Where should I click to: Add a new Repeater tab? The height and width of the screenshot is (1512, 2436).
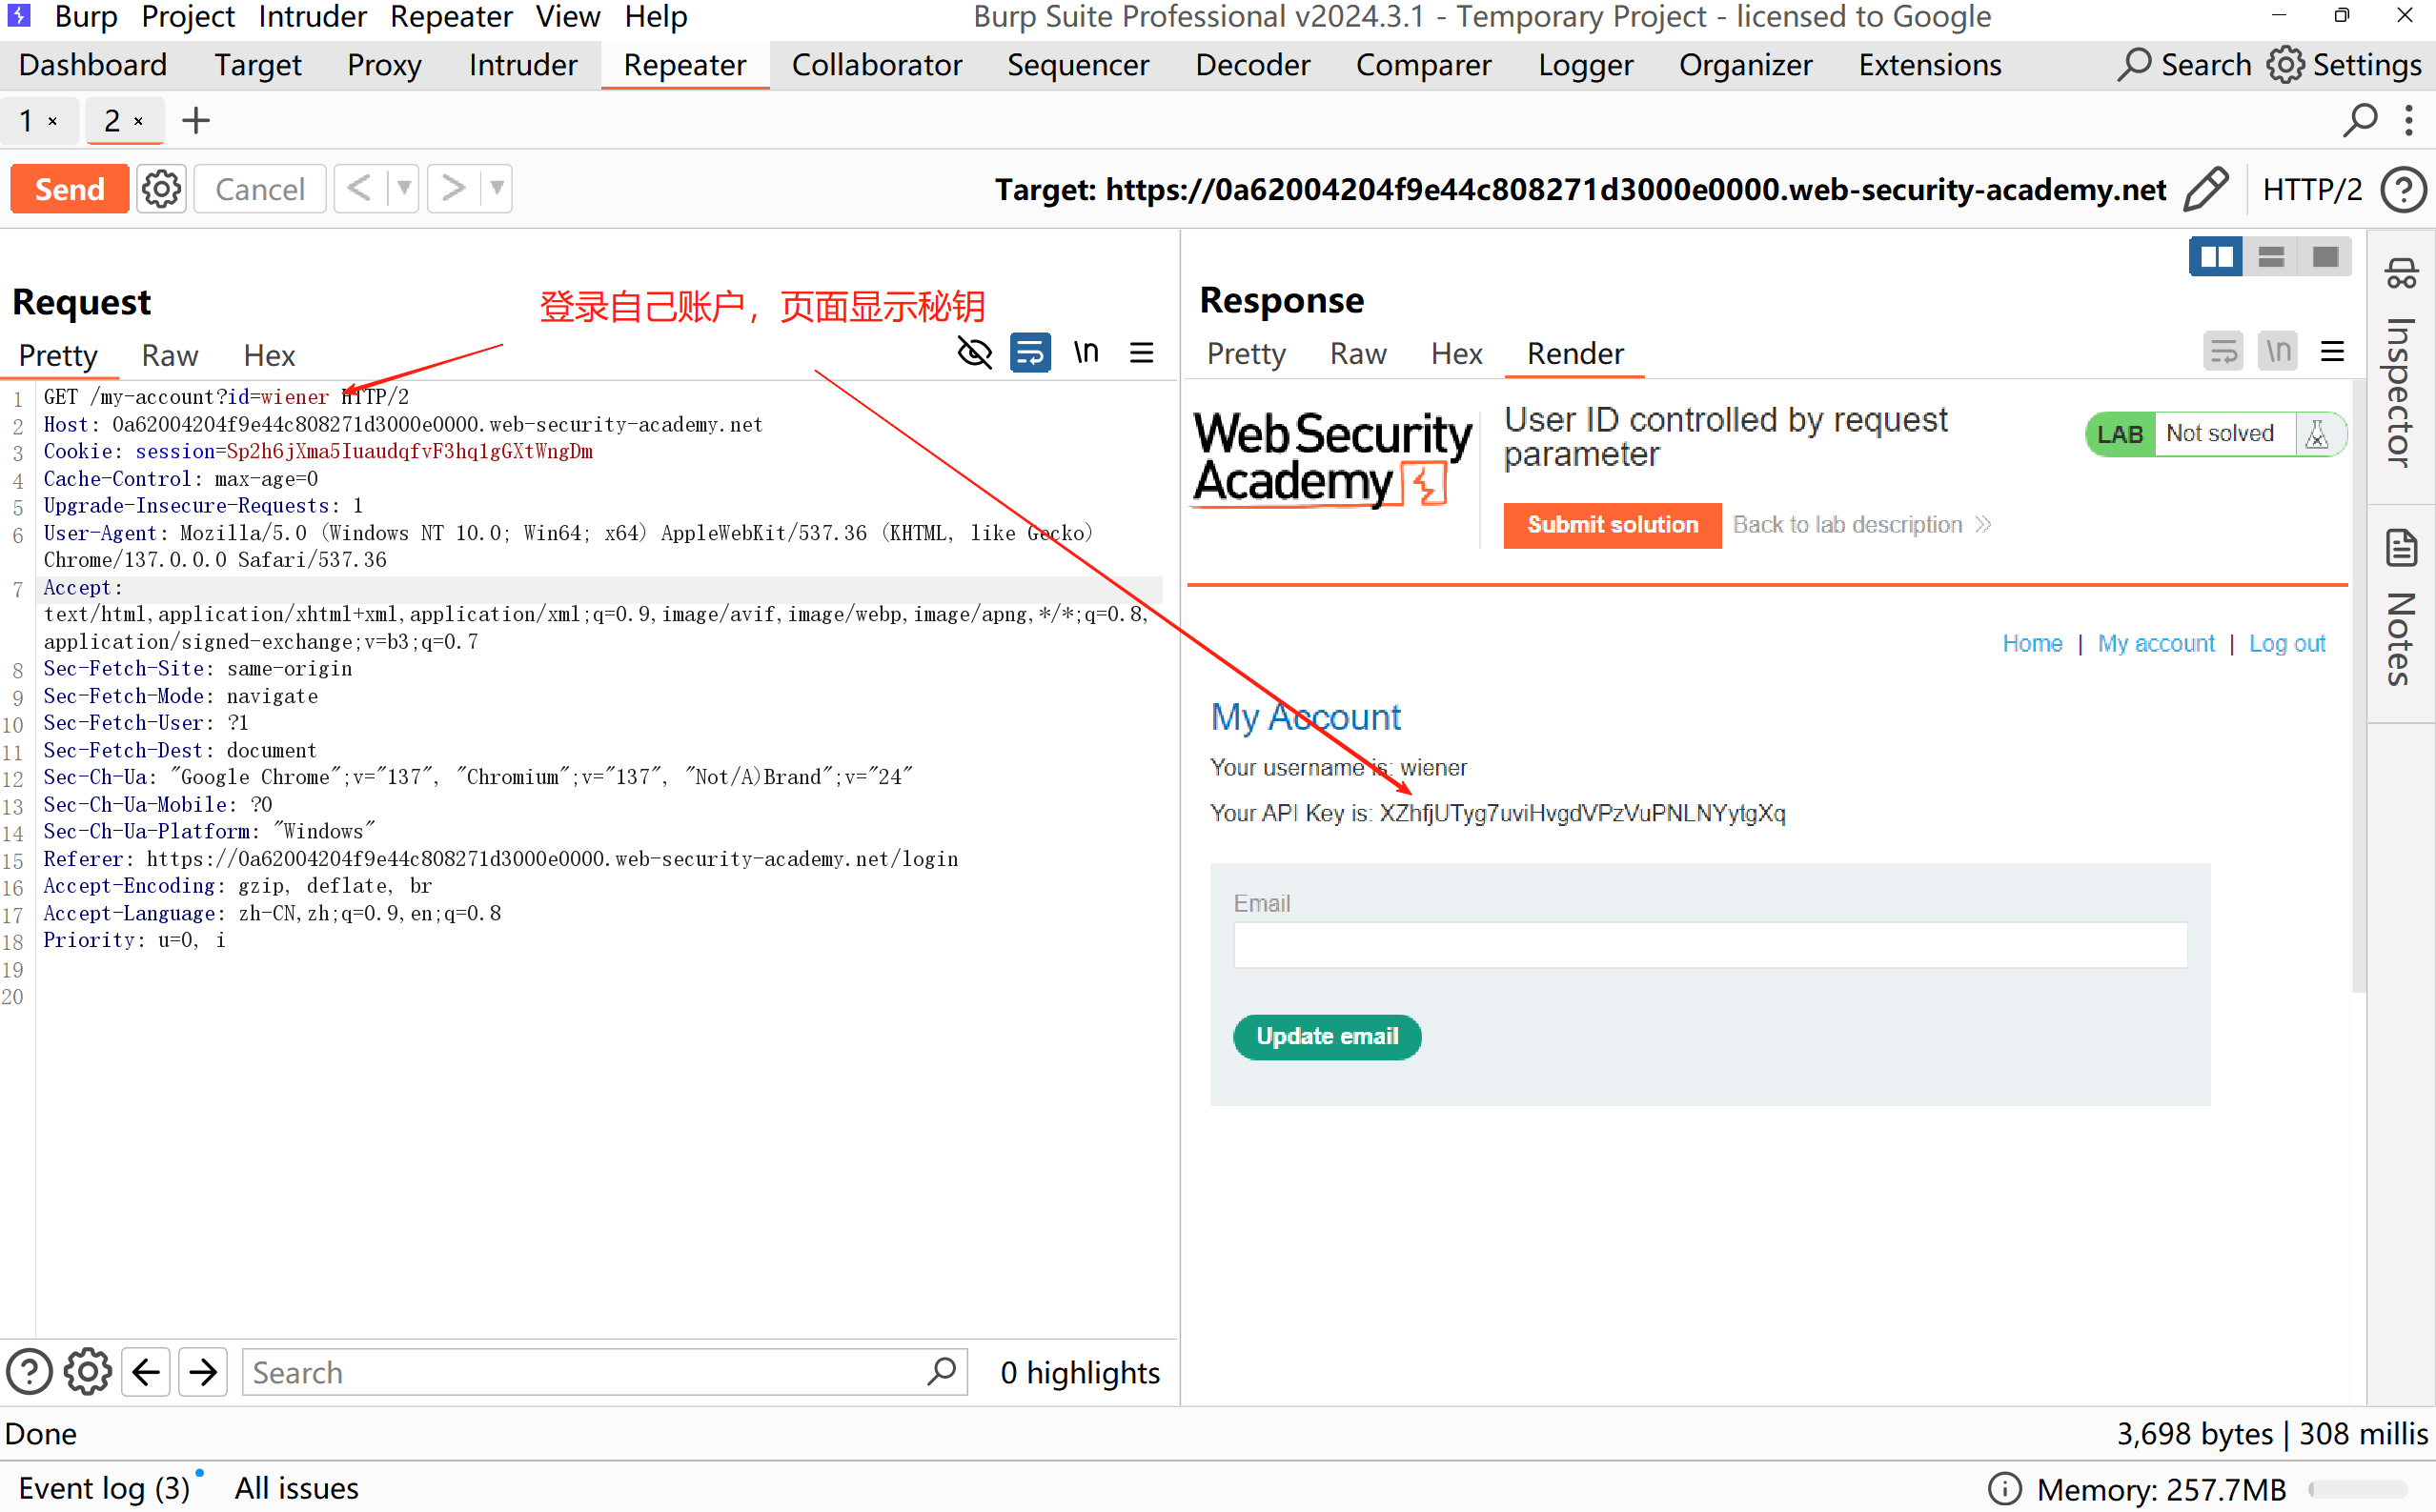(x=196, y=121)
